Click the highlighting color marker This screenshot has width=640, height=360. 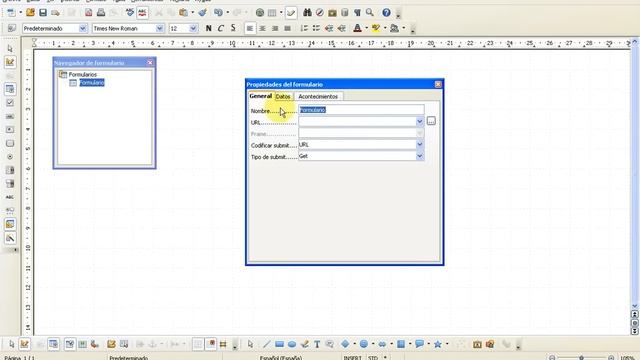(x=376, y=28)
